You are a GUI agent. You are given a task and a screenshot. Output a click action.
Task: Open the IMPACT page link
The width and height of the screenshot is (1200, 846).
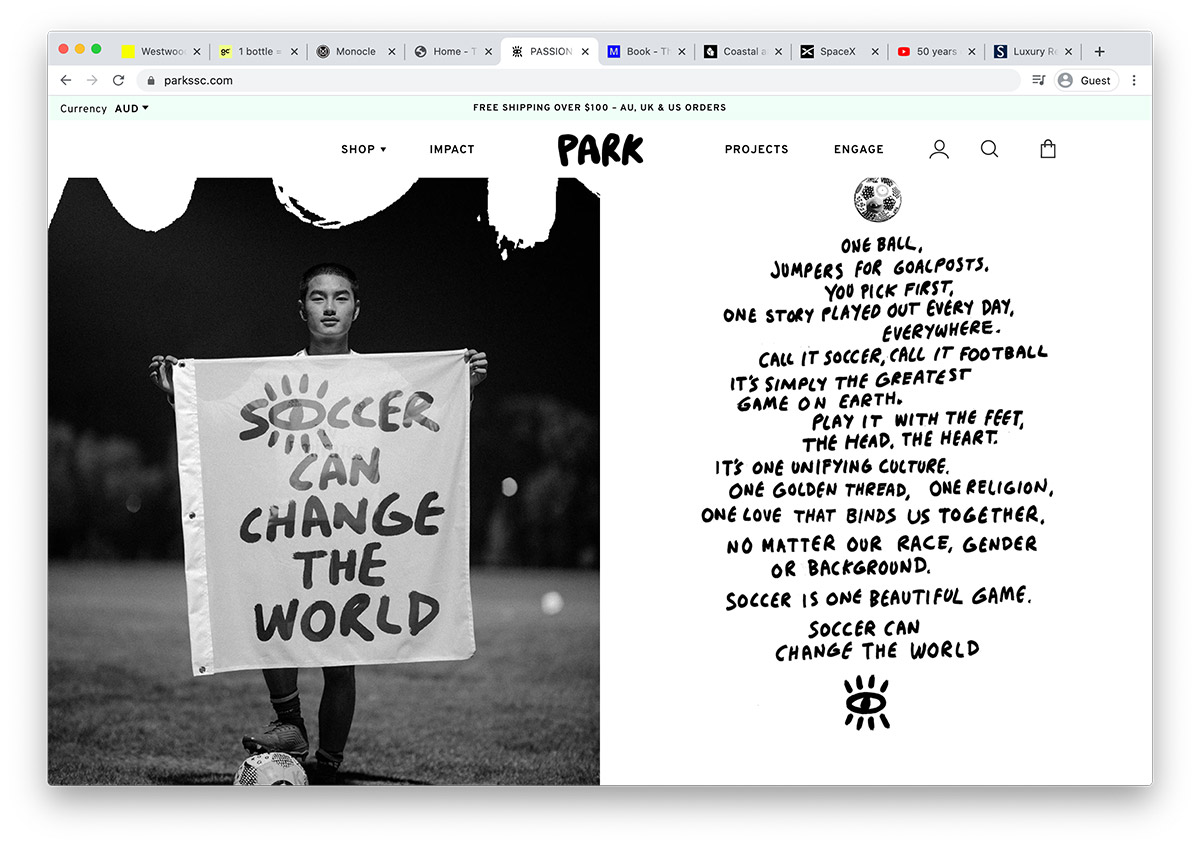[452, 149]
